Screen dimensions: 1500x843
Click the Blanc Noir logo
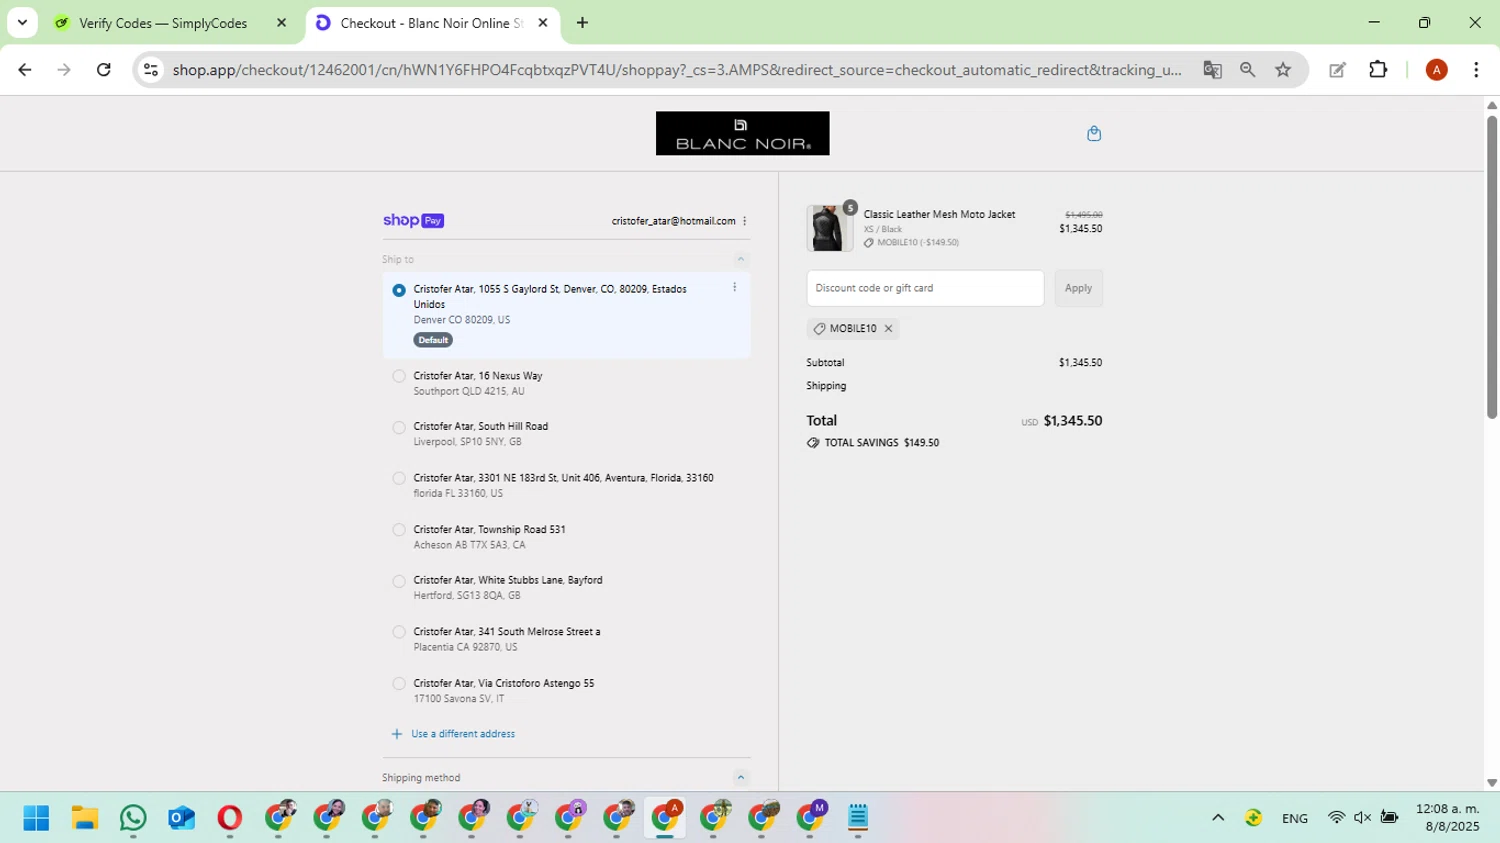click(x=742, y=133)
